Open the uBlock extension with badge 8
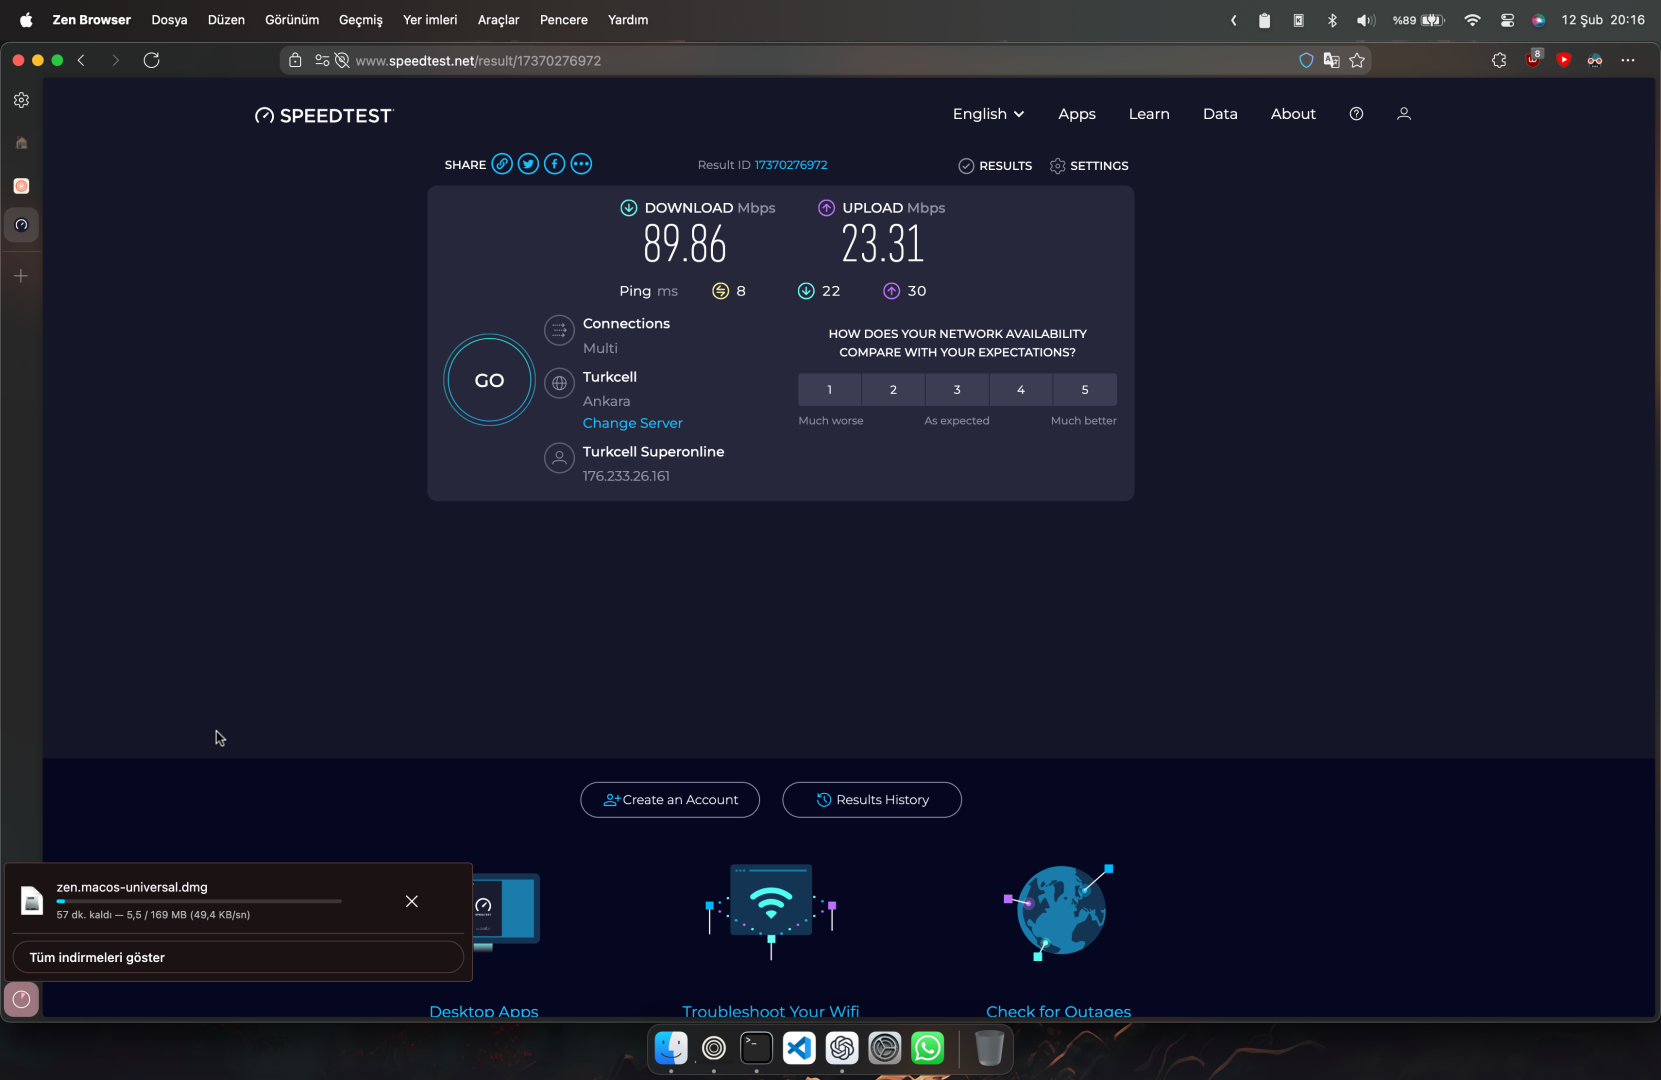 (1533, 59)
